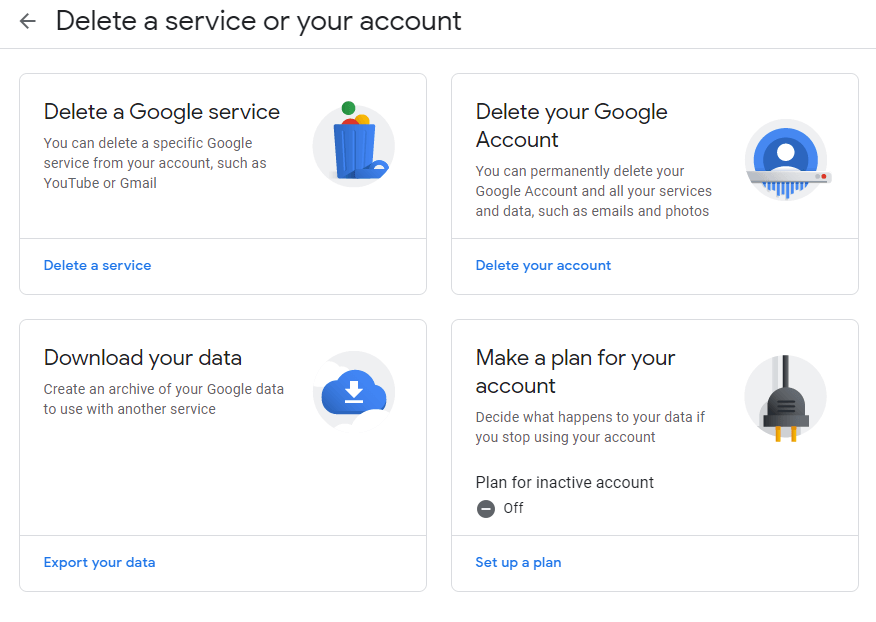876x622 pixels.
Task: Click the power plug illustration
Action: 785,397
